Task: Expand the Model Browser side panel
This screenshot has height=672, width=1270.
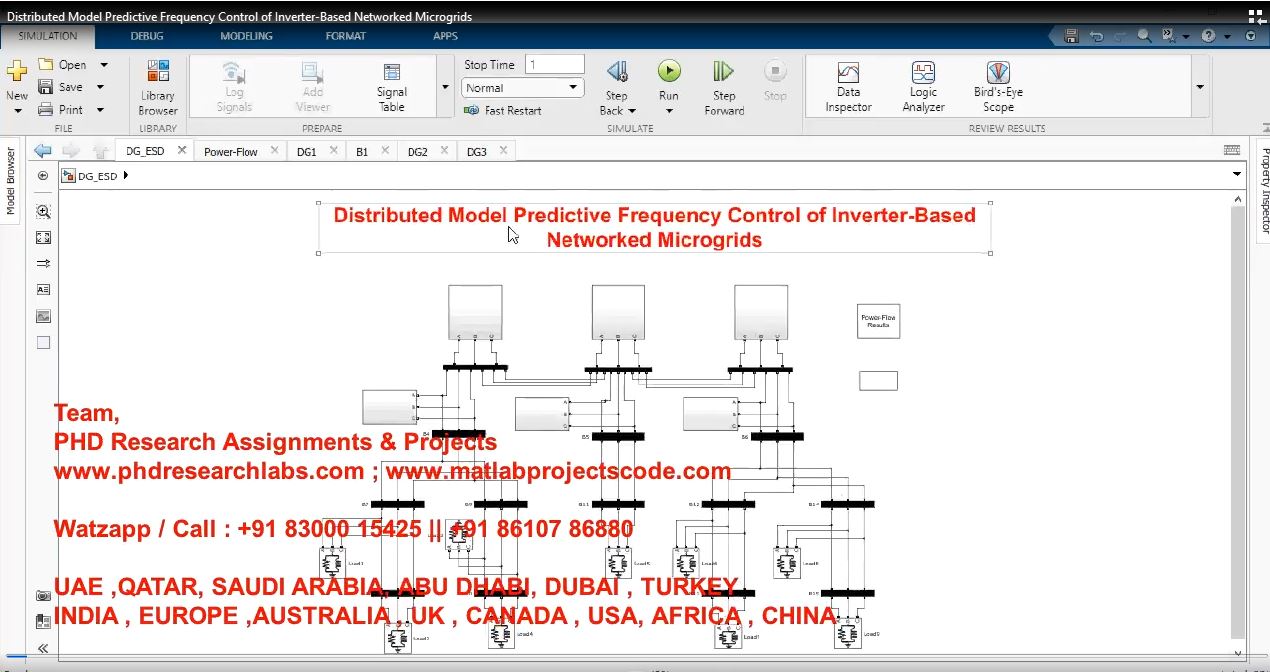Action: [11, 181]
